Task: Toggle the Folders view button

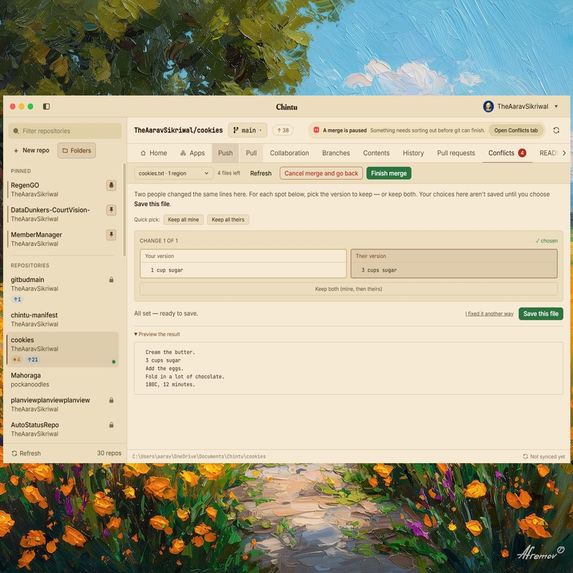Action: point(76,151)
